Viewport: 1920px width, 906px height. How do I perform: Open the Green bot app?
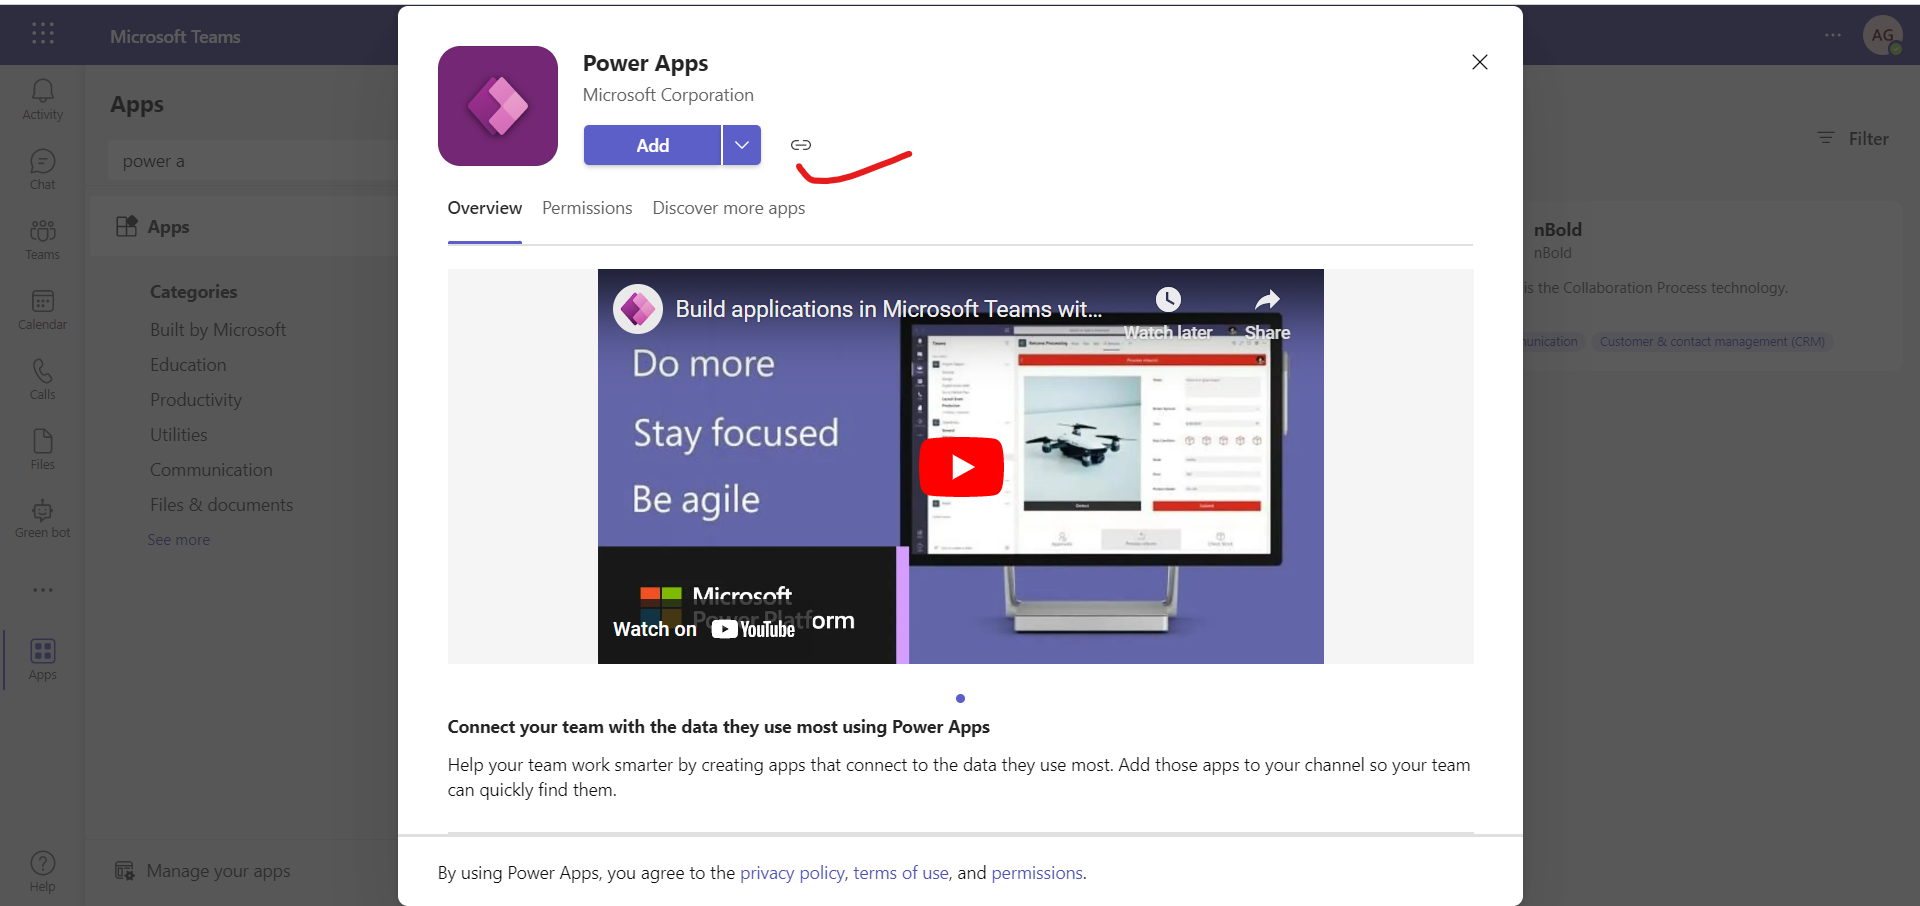(x=42, y=518)
